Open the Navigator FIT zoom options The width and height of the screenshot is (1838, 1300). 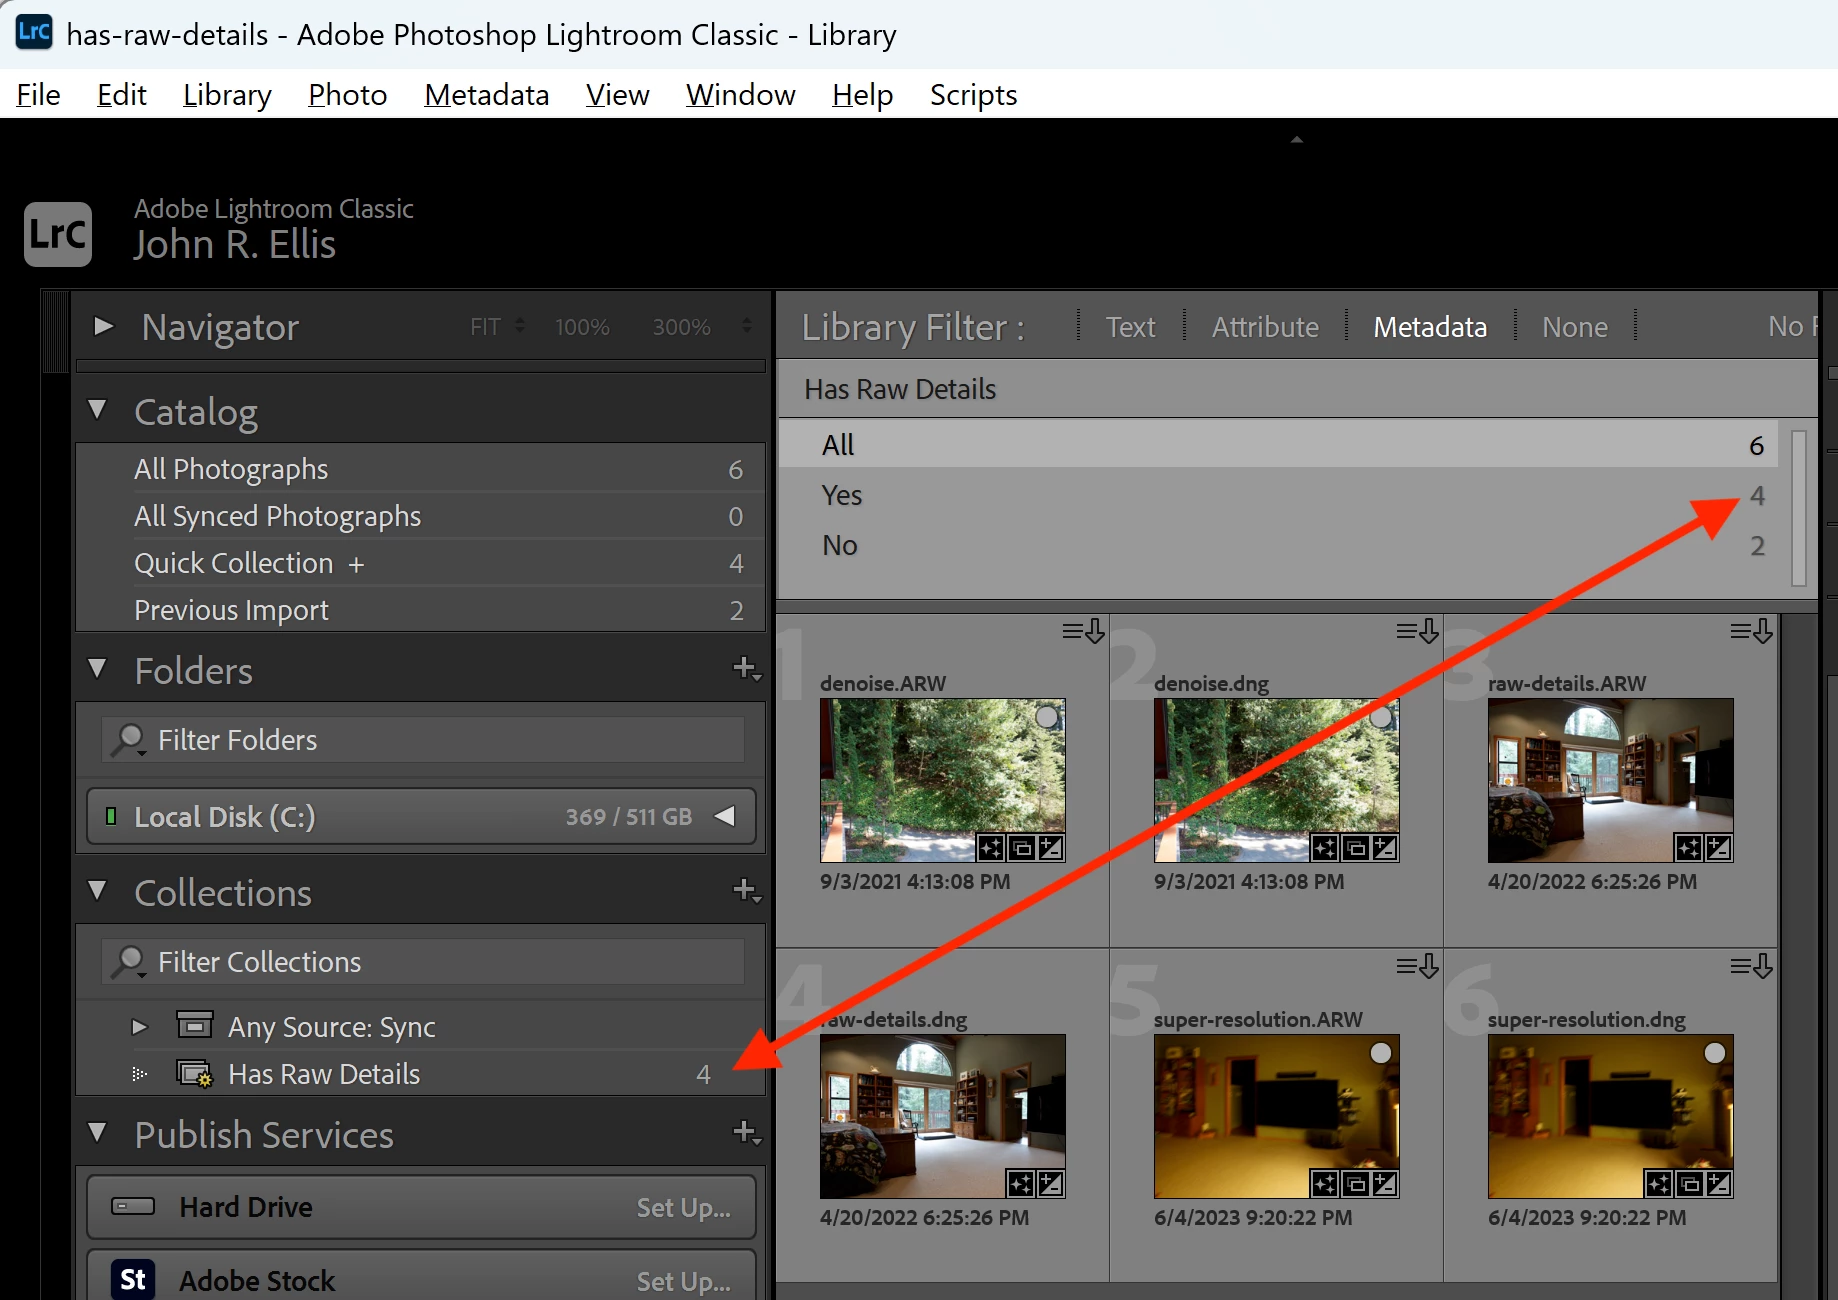click(497, 327)
